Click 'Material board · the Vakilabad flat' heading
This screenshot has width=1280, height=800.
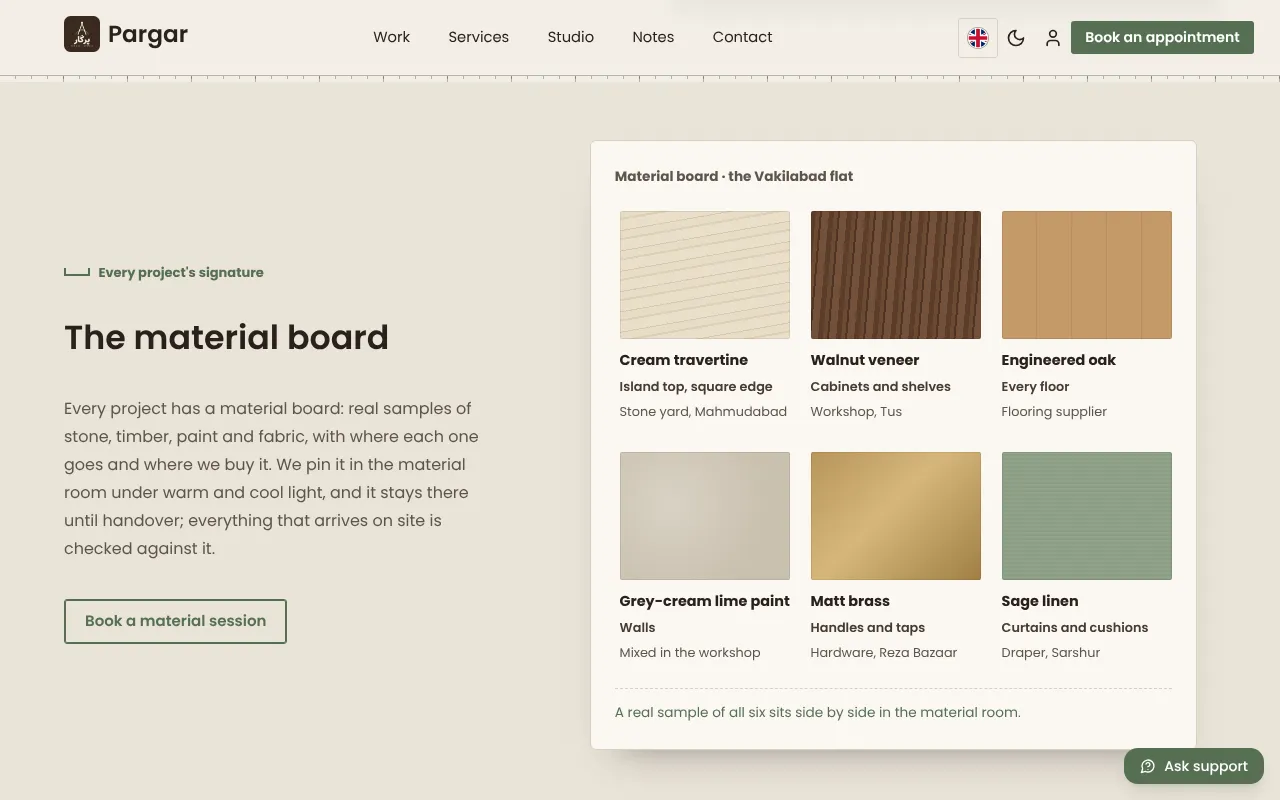[x=734, y=176]
